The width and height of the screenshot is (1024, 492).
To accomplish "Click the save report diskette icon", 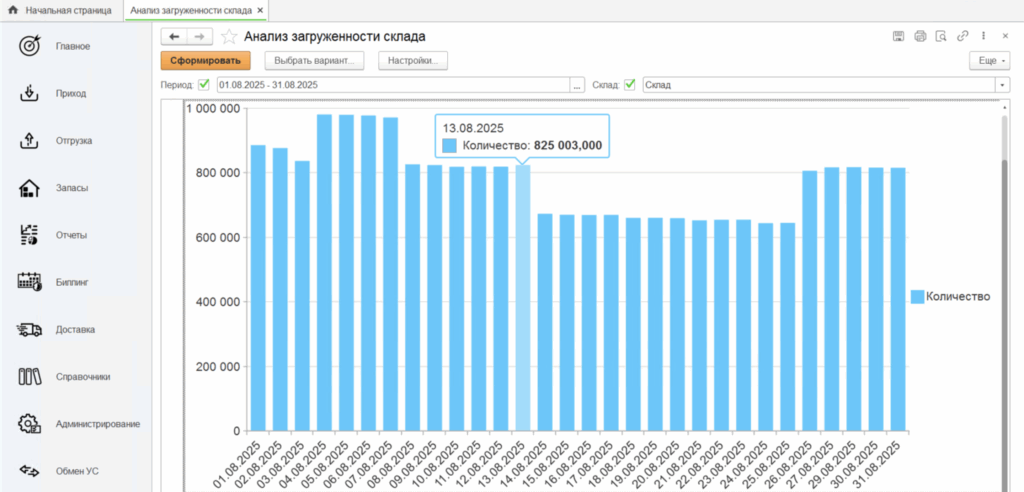I will [898, 36].
